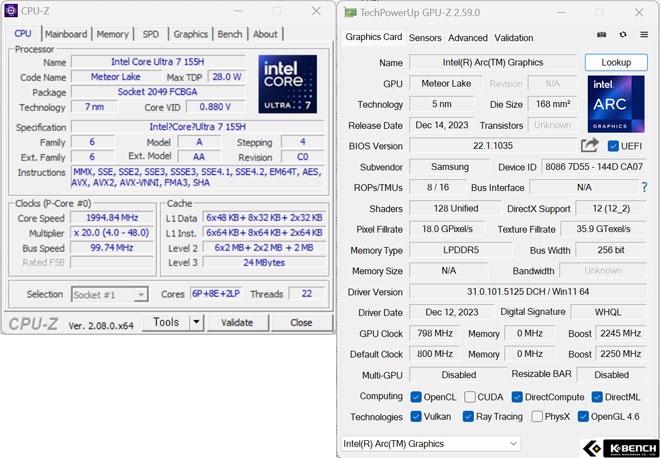Switch to the Graphics tab in CPU-Z
Viewport: 660px width, 458px height.
(191, 34)
